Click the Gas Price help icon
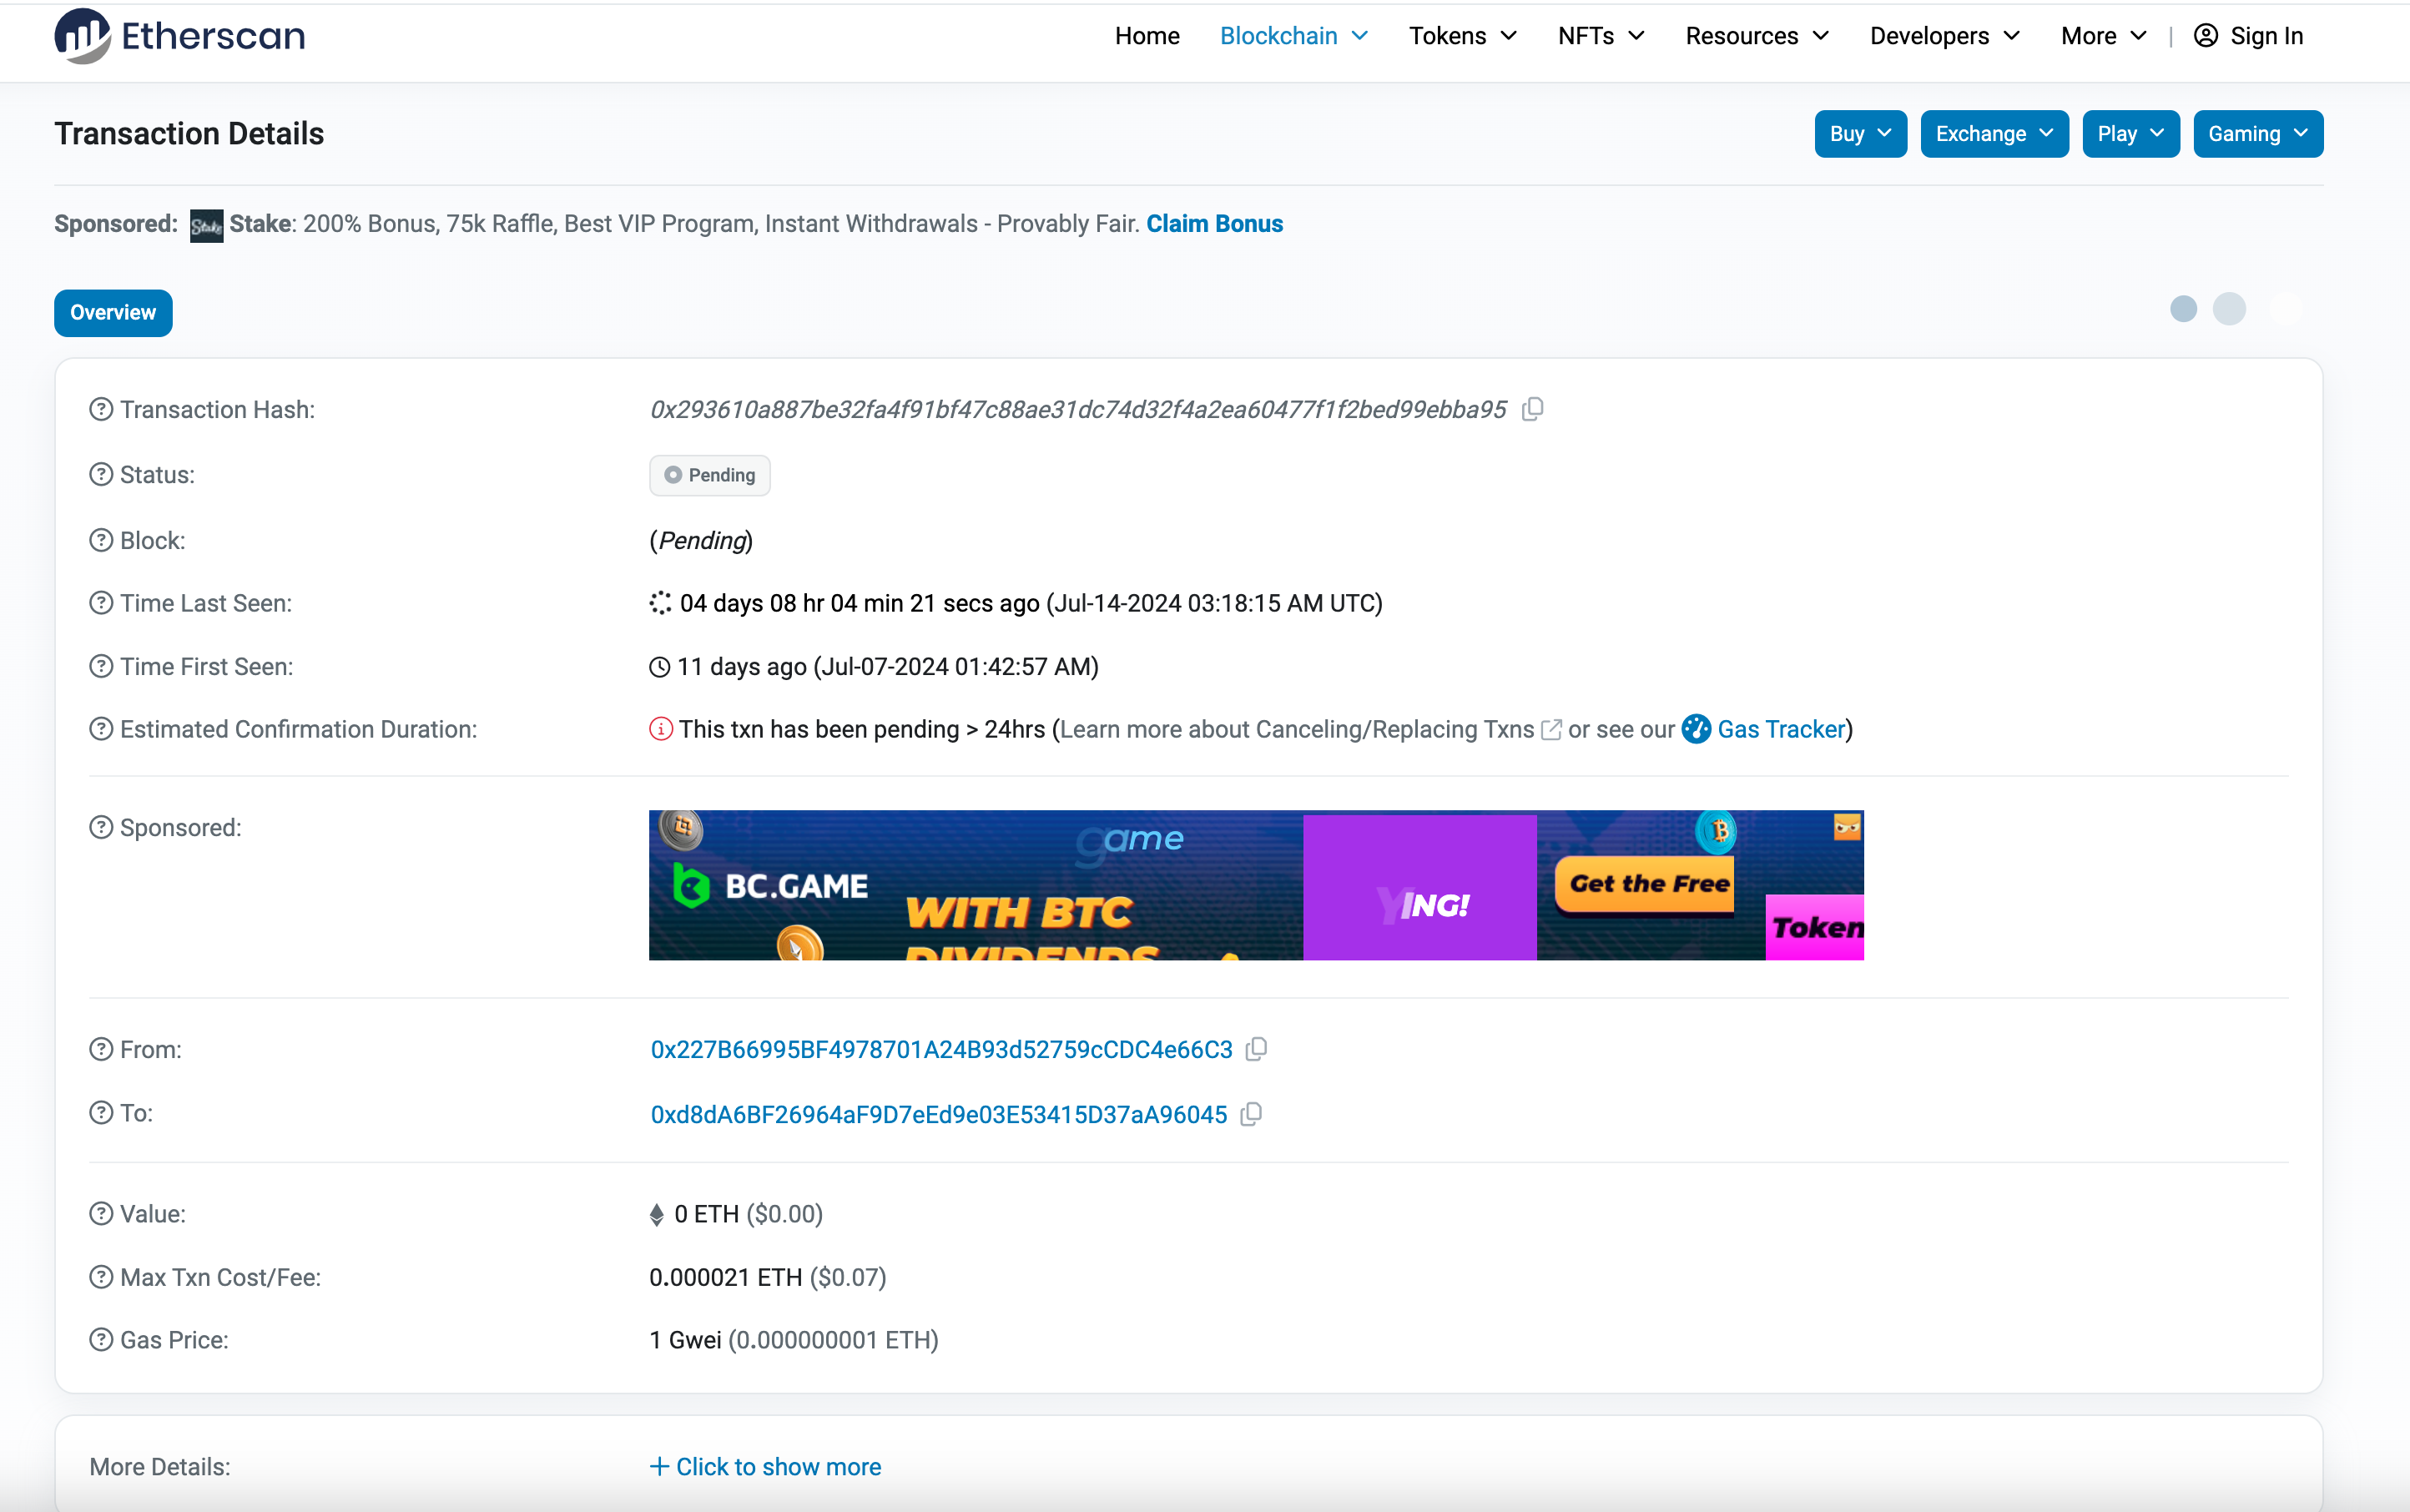This screenshot has width=2410, height=1512. (x=101, y=1340)
